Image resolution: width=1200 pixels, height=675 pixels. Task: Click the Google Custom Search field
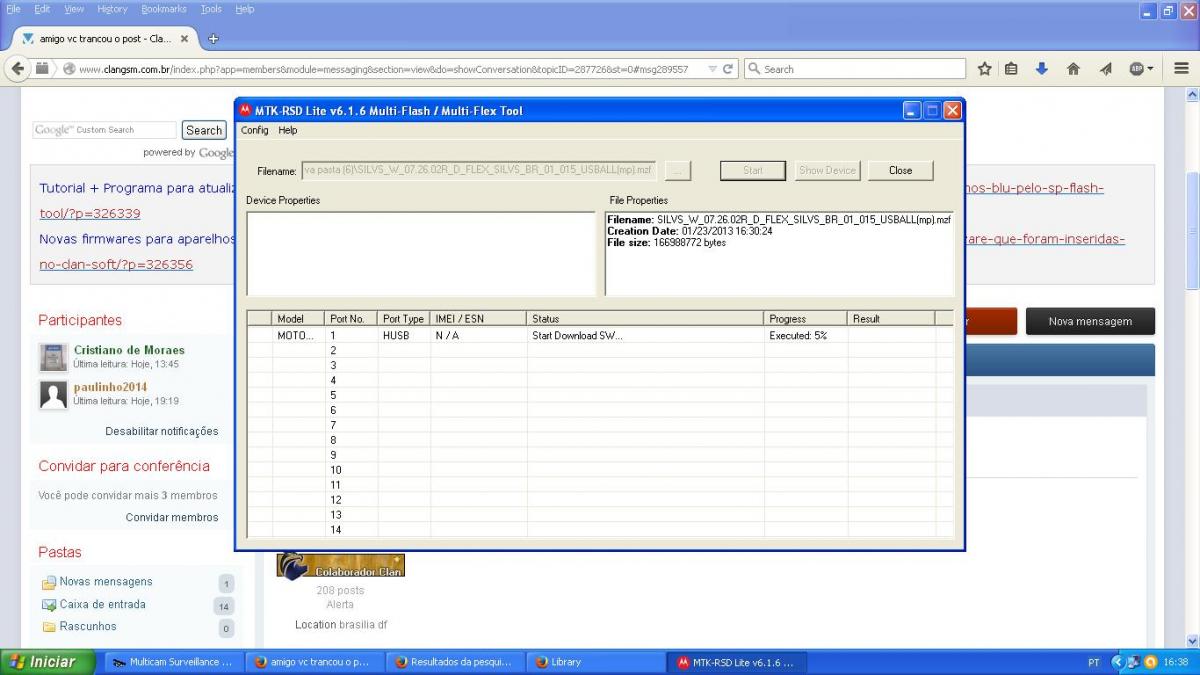[104, 130]
